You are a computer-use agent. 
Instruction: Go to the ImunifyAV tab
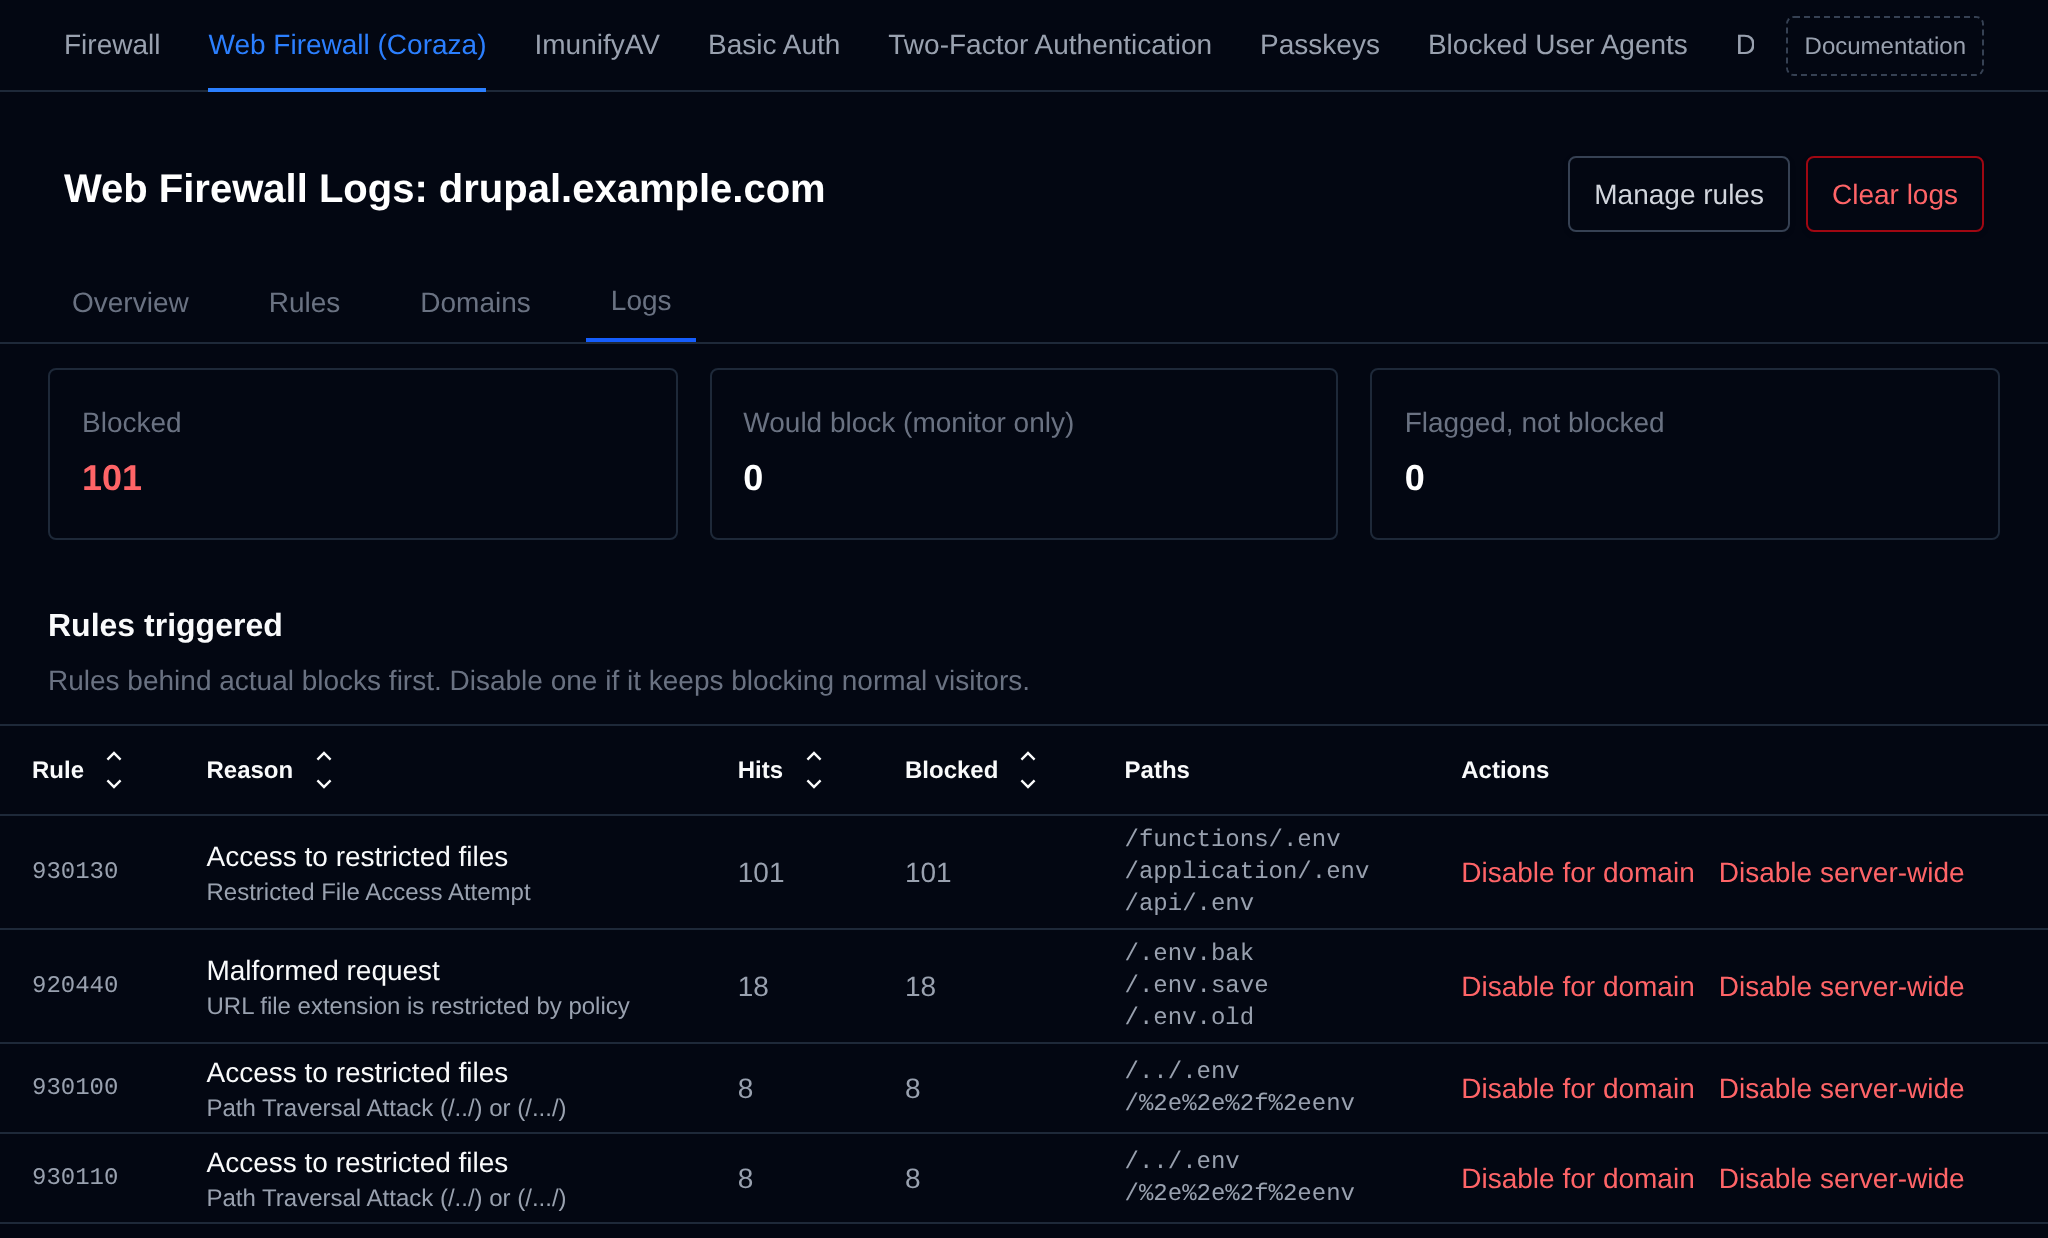(x=597, y=45)
